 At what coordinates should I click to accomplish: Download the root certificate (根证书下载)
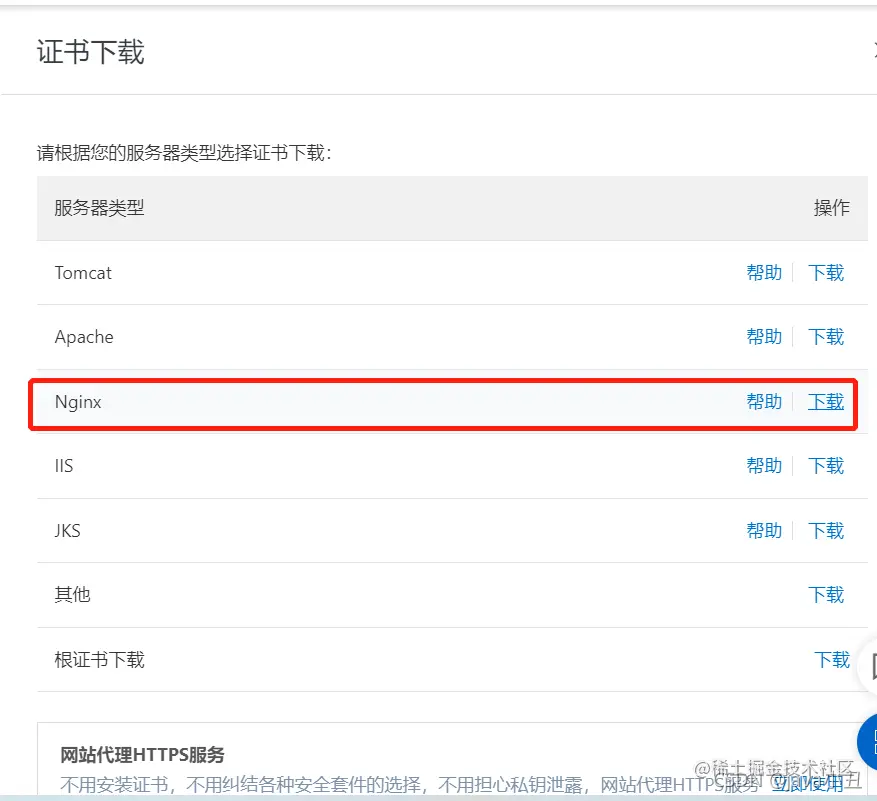pos(832,660)
